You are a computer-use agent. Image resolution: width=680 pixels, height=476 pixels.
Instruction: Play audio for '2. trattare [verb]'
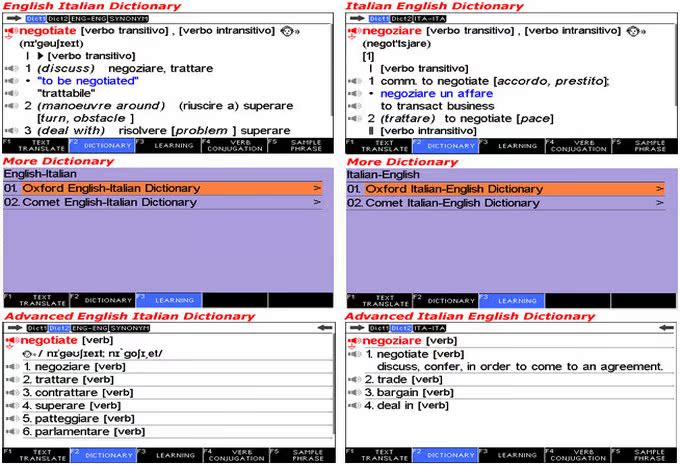(x=12, y=380)
